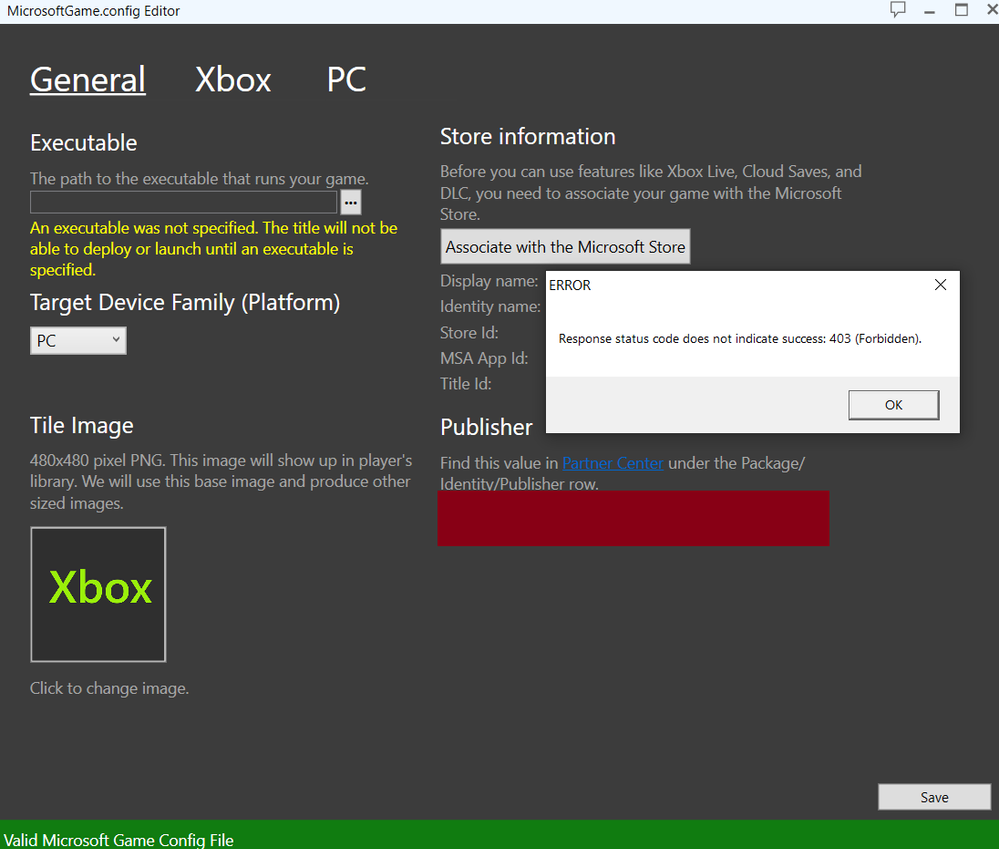999x849 pixels.
Task: Click the 'Click to change image.' caption
Action: [x=109, y=688]
